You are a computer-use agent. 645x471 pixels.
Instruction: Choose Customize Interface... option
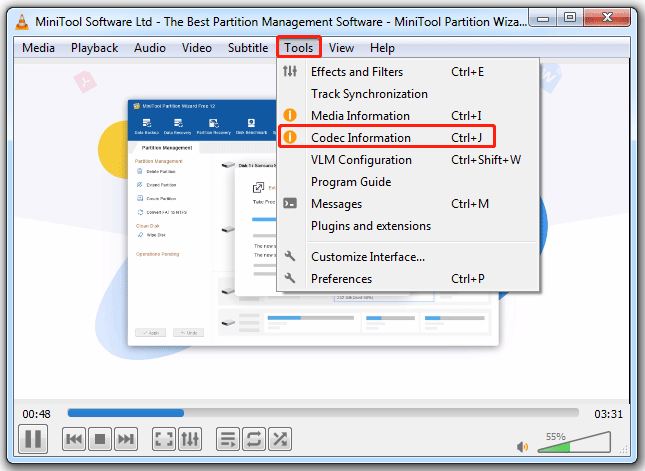[x=408, y=257]
